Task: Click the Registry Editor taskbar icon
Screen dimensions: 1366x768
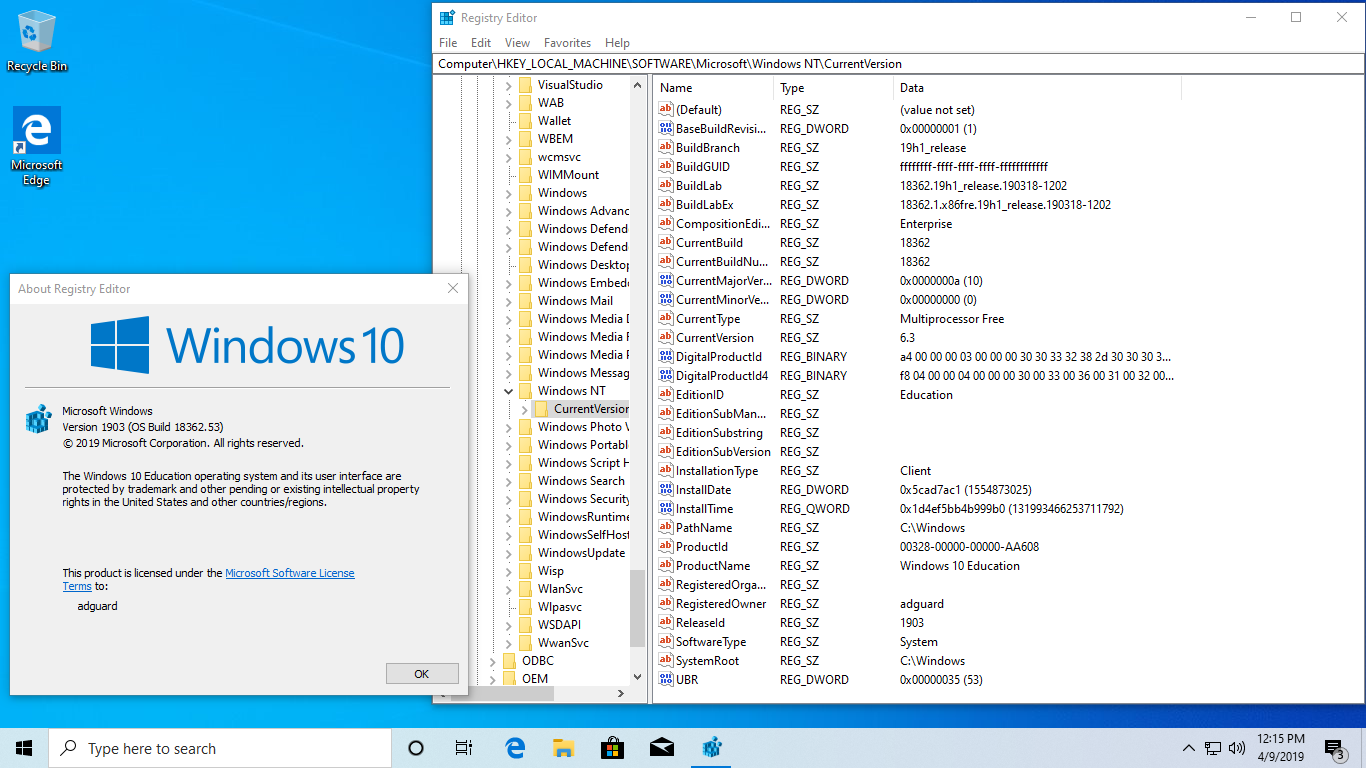Action: pos(712,748)
